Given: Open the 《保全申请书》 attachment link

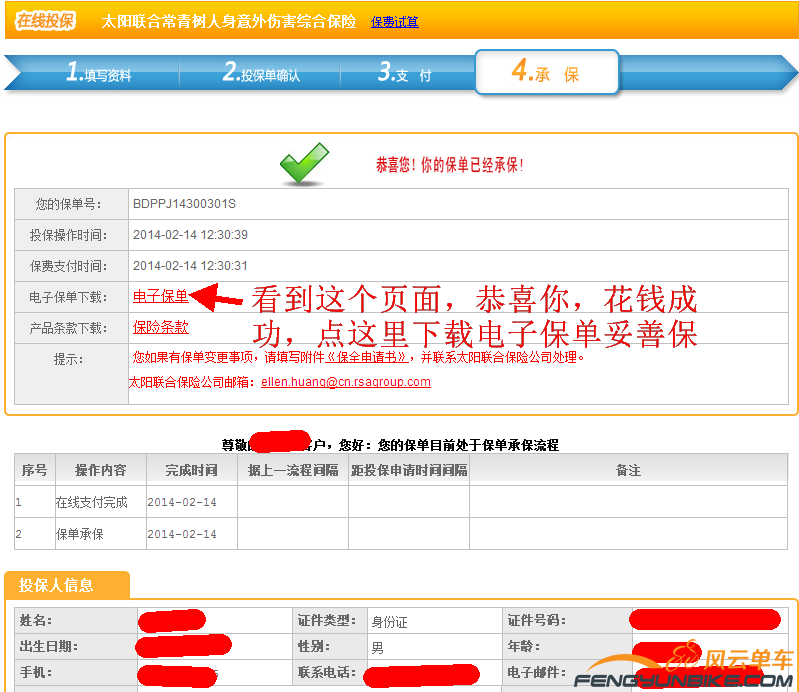Looking at the screenshot, I should coord(366,357).
